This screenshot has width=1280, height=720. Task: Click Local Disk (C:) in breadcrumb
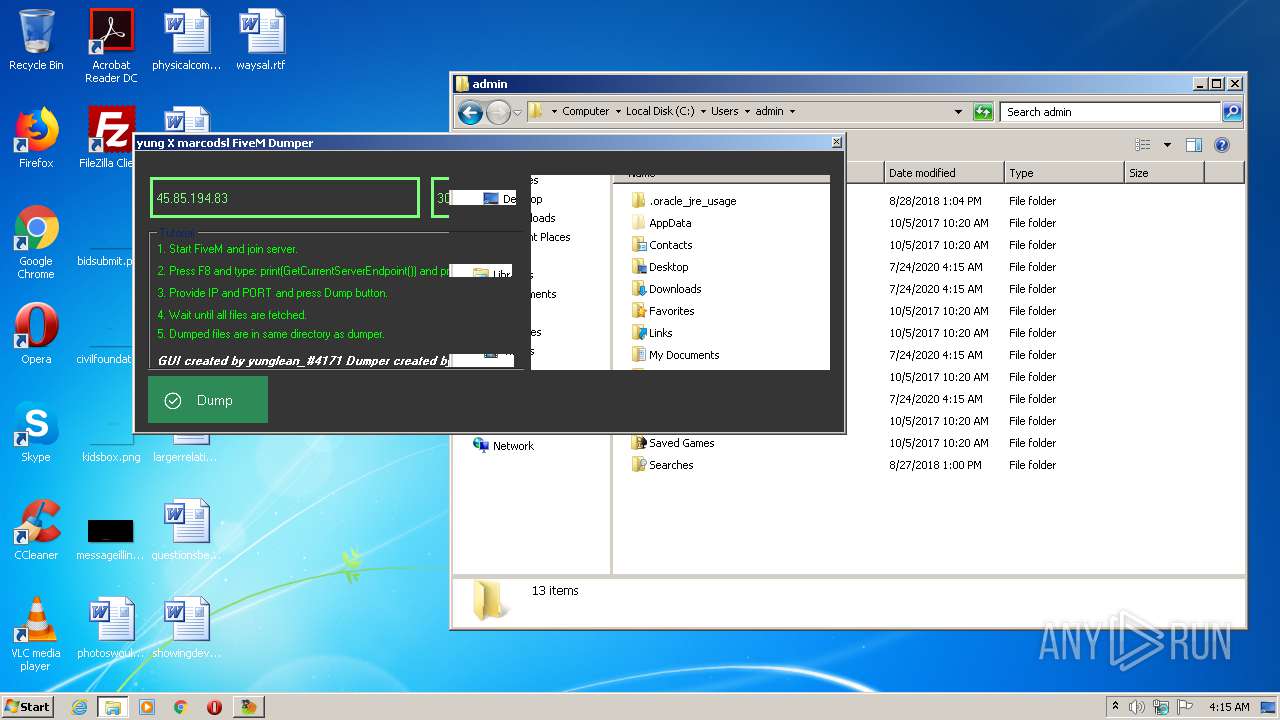(x=660, y=111)
